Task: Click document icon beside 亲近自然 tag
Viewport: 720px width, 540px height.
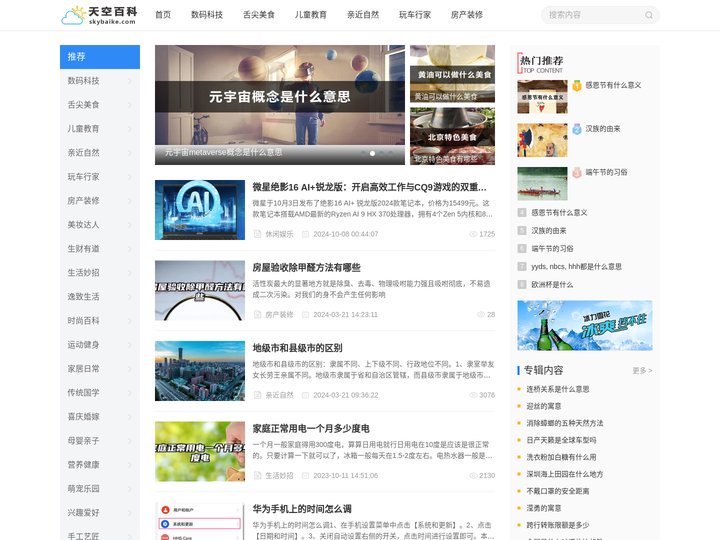Action: click(x=258, y=395)
